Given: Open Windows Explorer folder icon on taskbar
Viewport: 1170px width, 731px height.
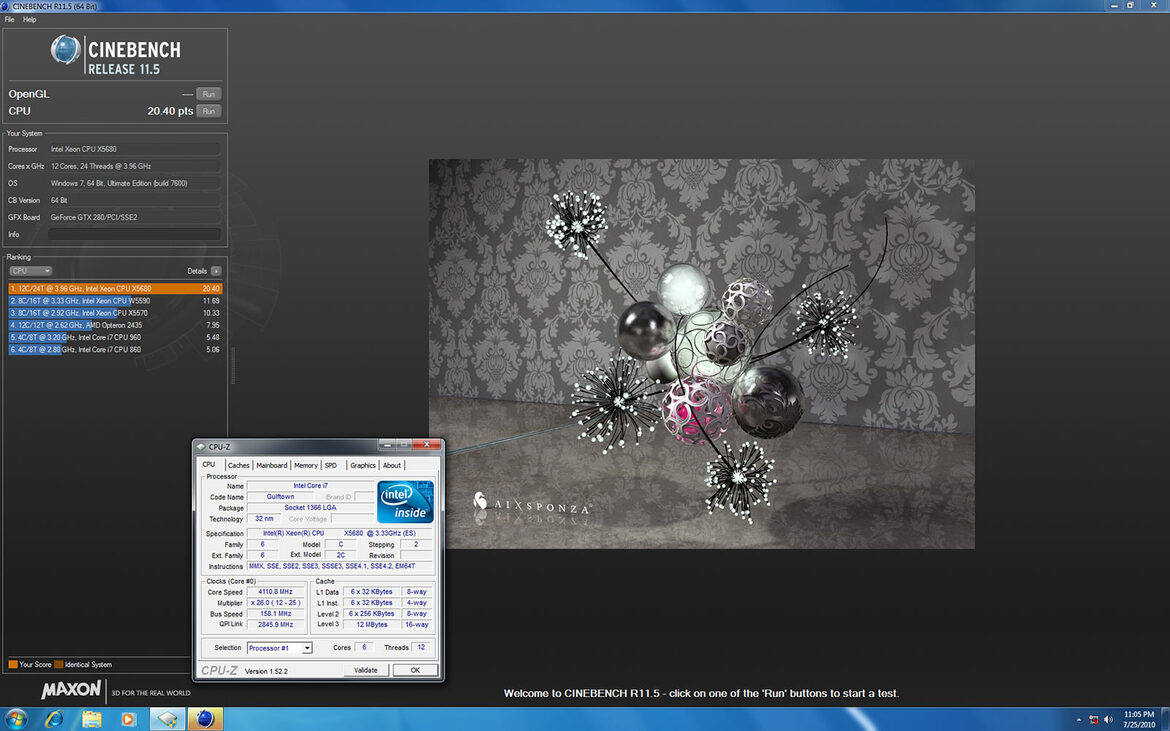Looking at the screenshot, I should (x=92, y=719).
